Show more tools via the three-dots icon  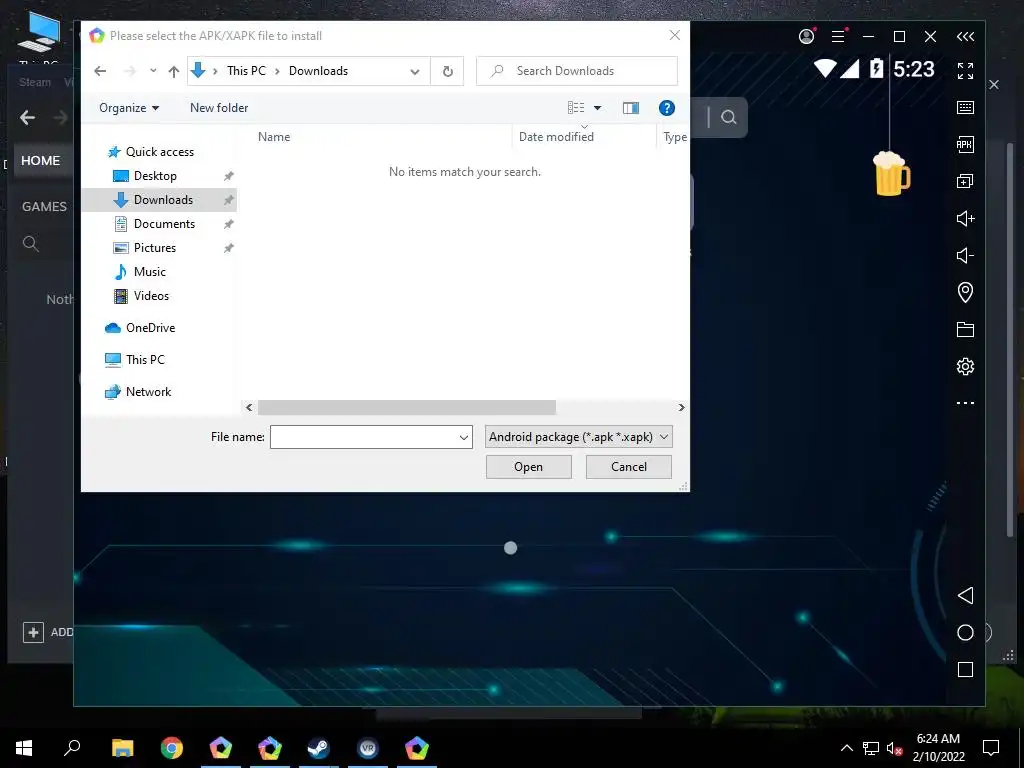coord(965,403)
